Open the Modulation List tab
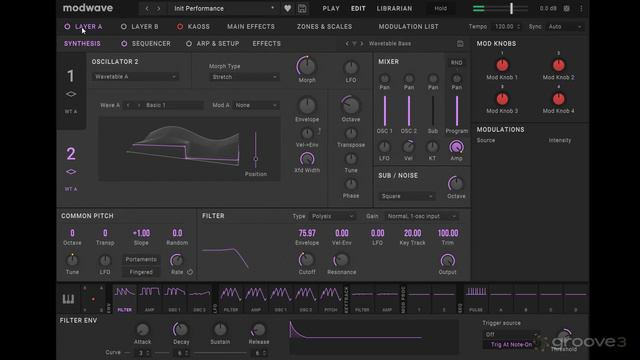The width and height of the screenshot is (640, 360). (x=409, y=27)
